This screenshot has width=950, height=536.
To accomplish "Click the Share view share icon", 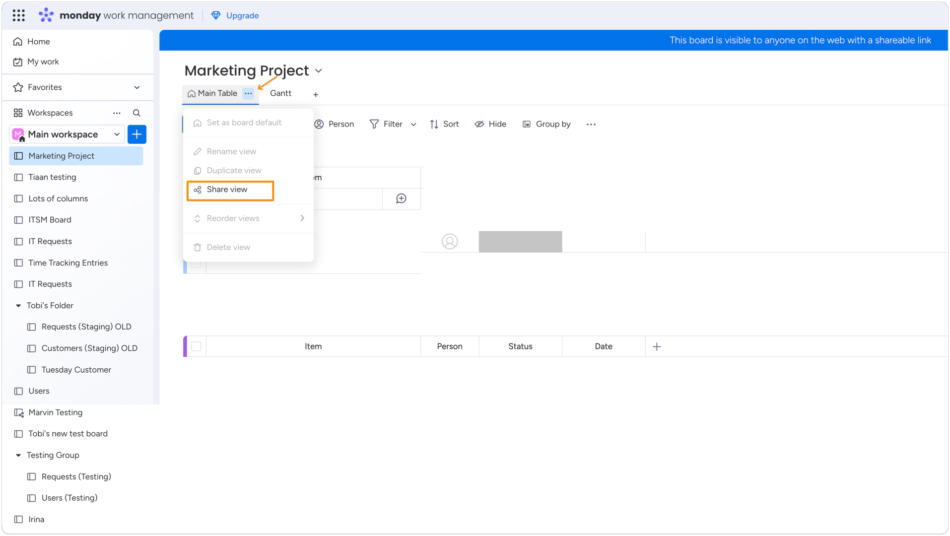I will click(x=198, y=190).
